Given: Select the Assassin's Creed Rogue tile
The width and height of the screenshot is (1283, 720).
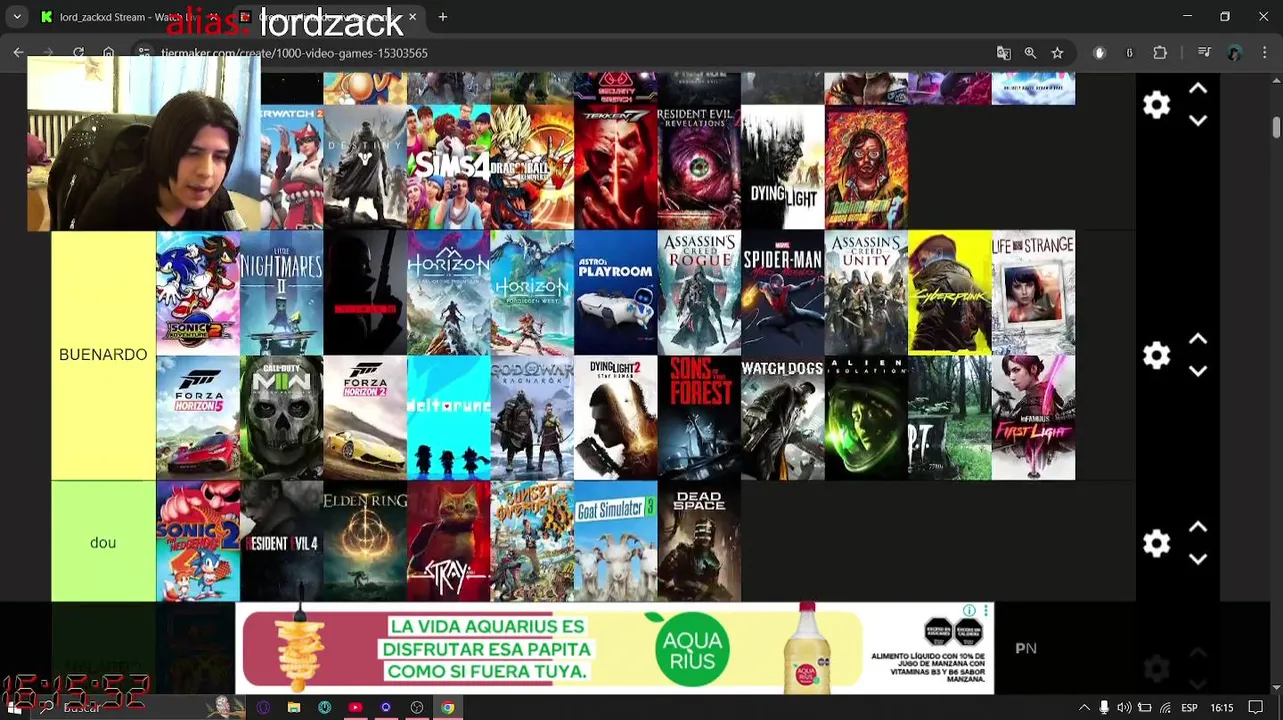Looking at the screenshot, I should (699, 293).
